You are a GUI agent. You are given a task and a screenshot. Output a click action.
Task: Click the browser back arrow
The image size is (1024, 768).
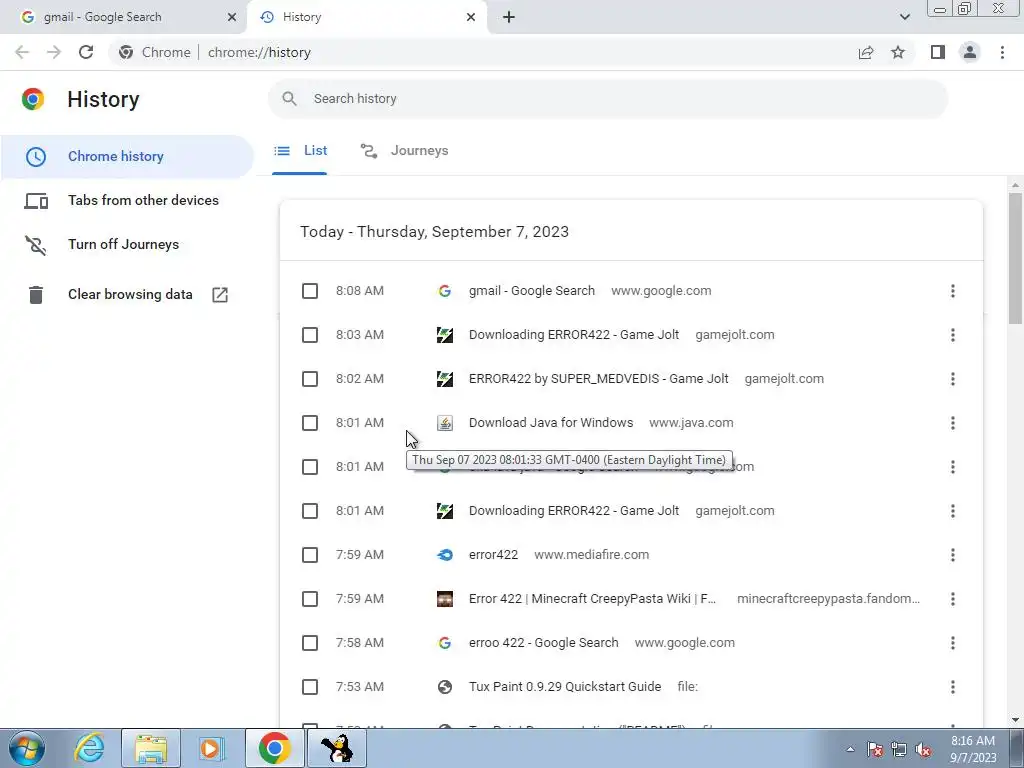22,52
